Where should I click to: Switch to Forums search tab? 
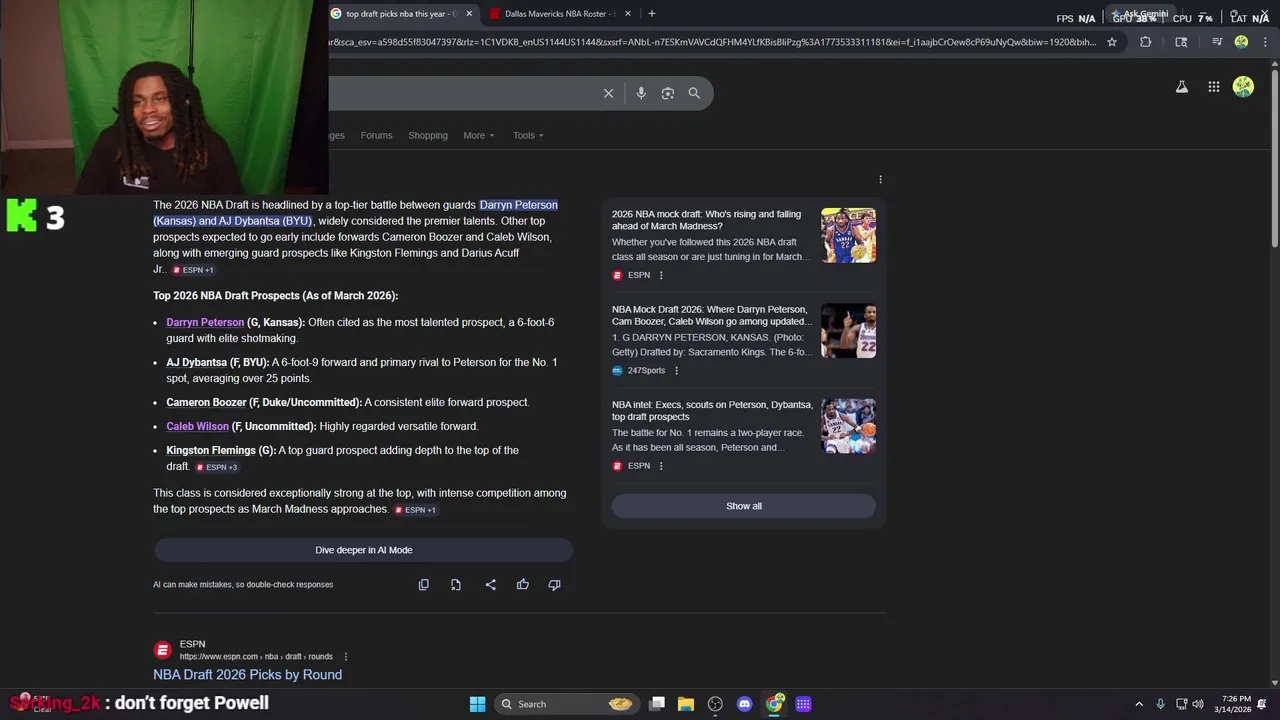click(376, 136)
